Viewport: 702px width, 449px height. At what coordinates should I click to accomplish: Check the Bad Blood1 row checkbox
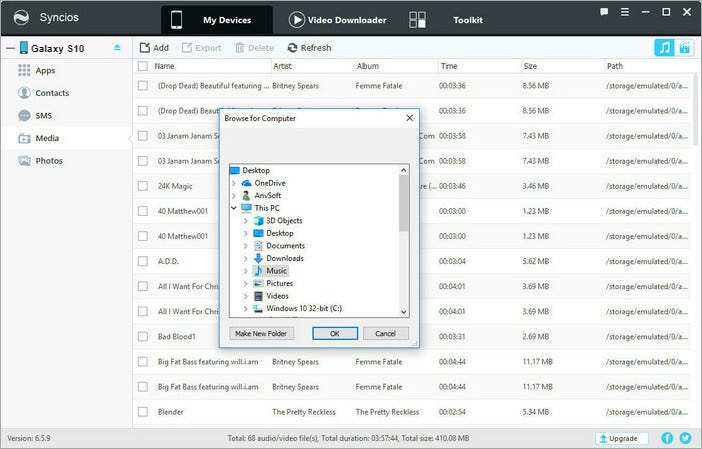click(x=143, y=336)
